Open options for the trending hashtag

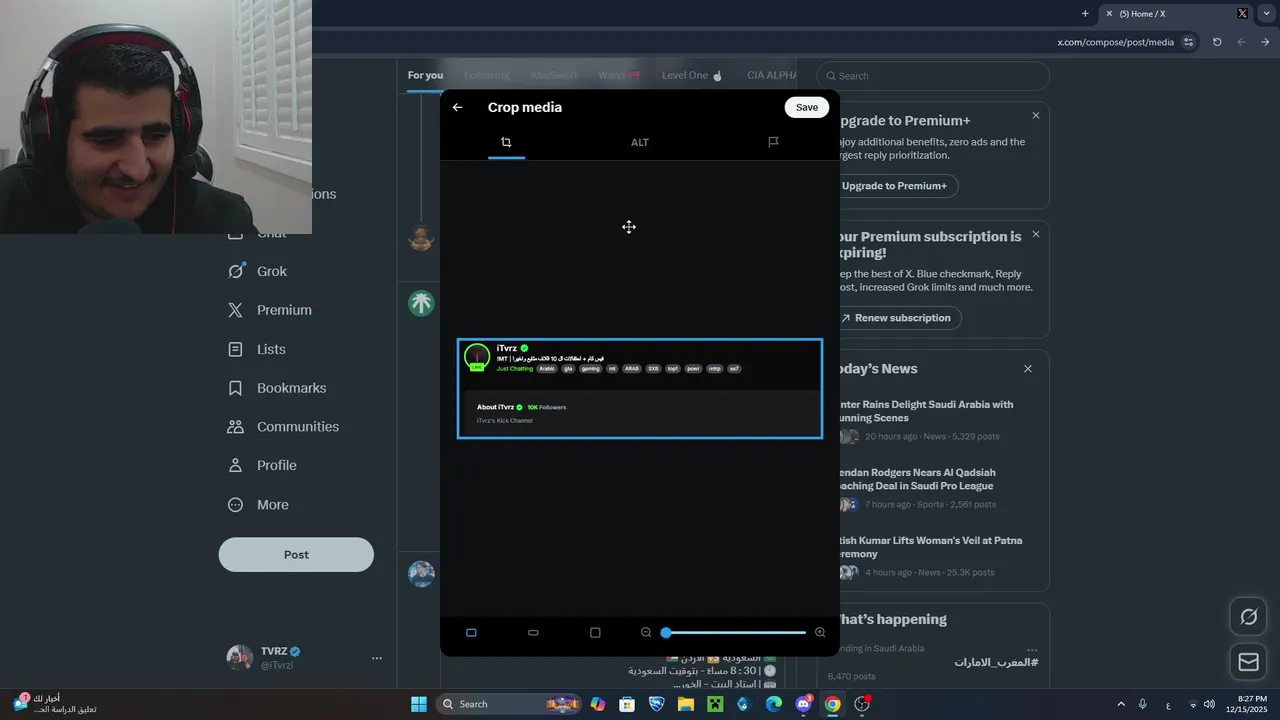[1032, 650]
